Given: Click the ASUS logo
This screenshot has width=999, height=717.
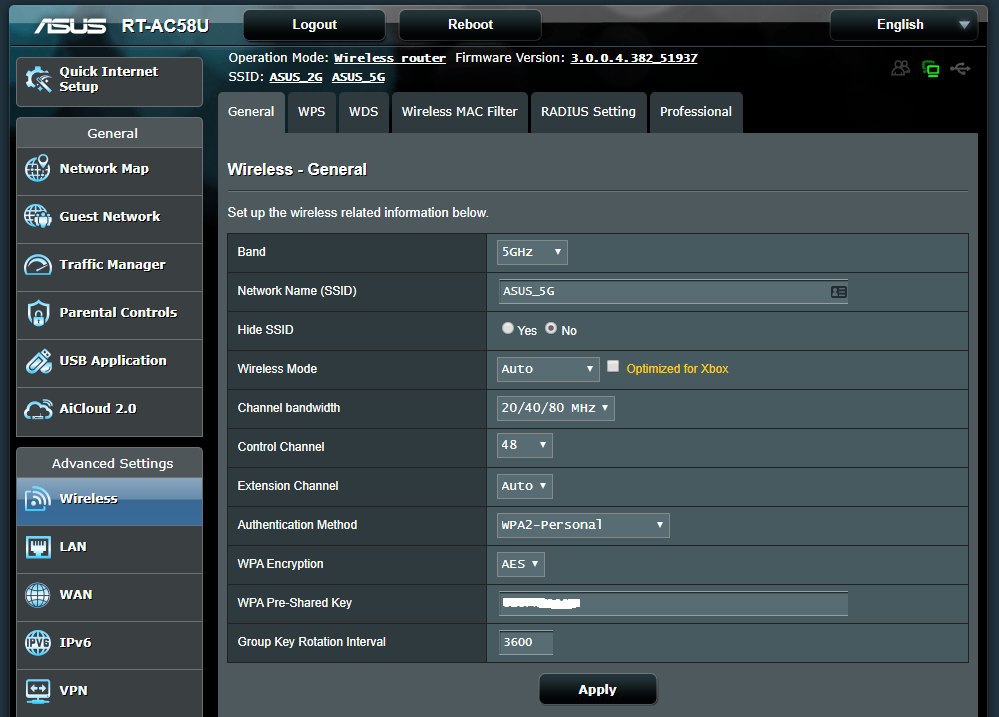Looking at the screenshot, I should pos(70,25).
